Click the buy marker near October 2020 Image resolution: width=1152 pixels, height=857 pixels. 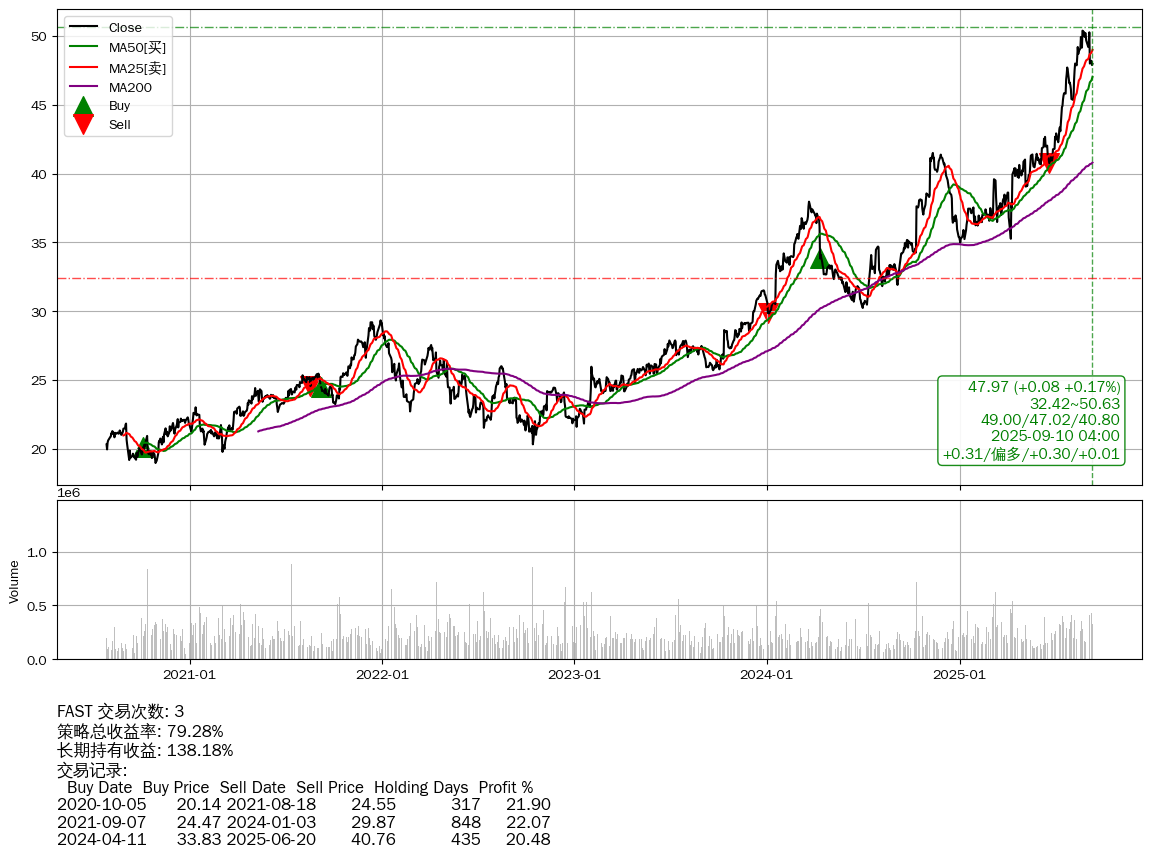click(x=145, y=446)
